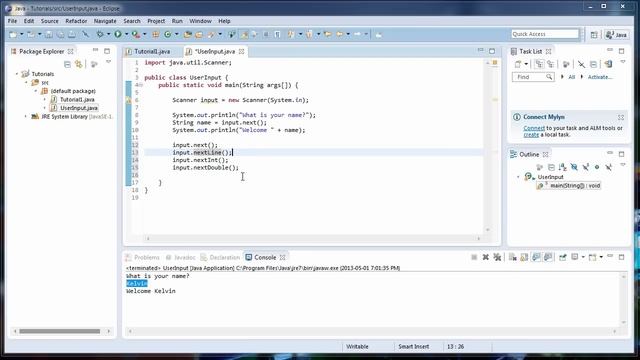Toggle Scroll Lock in Console toolbar
The image size is (640, 360).
pos(524,257)
